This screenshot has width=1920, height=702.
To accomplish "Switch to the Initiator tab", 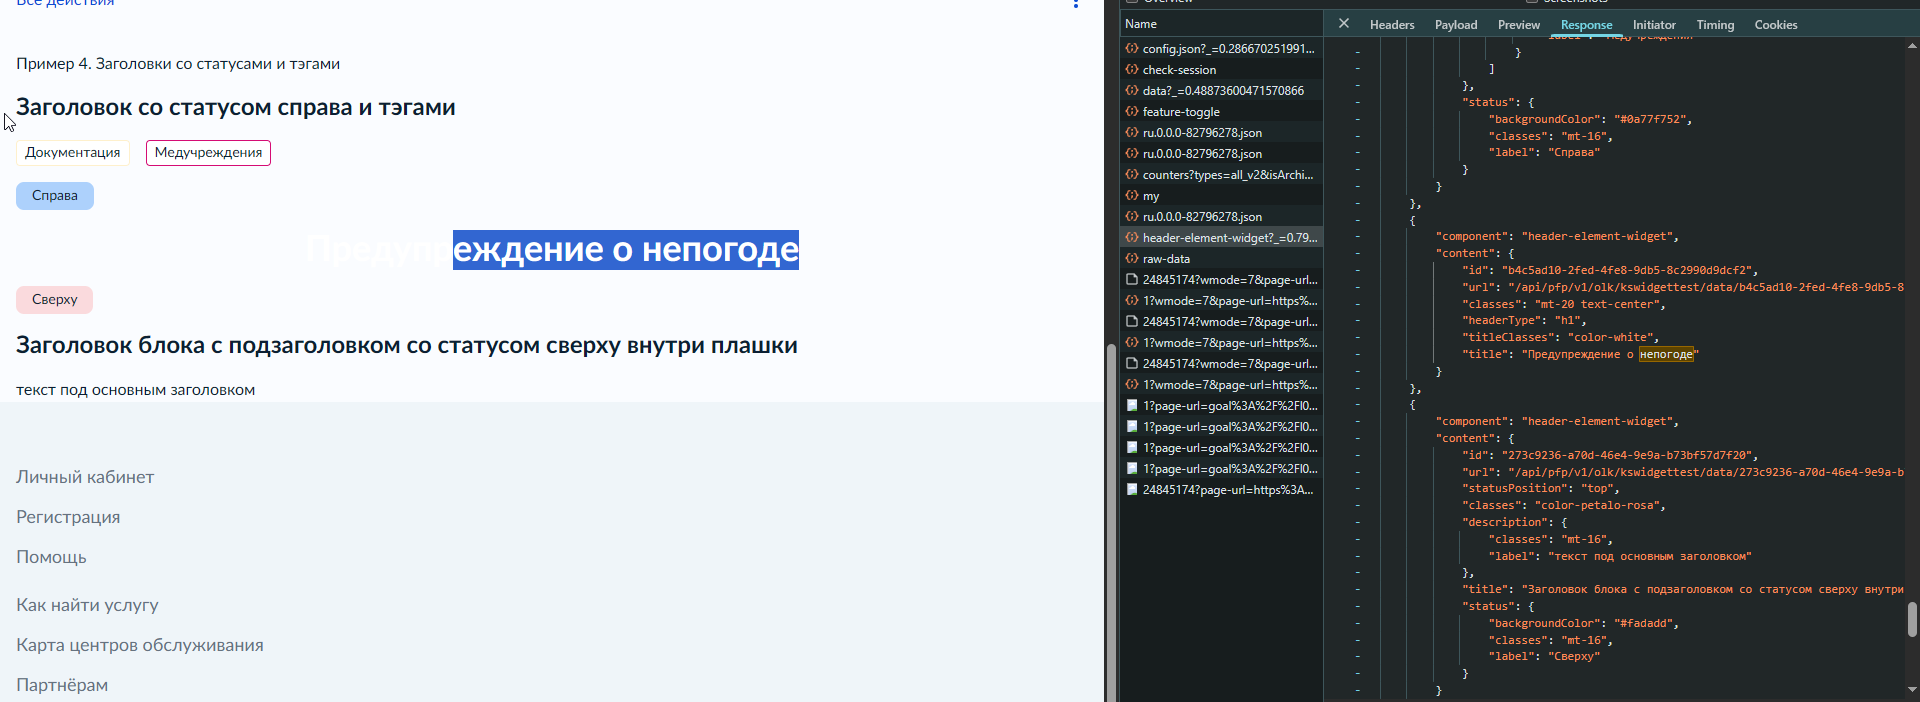I will click(1654, 25).
